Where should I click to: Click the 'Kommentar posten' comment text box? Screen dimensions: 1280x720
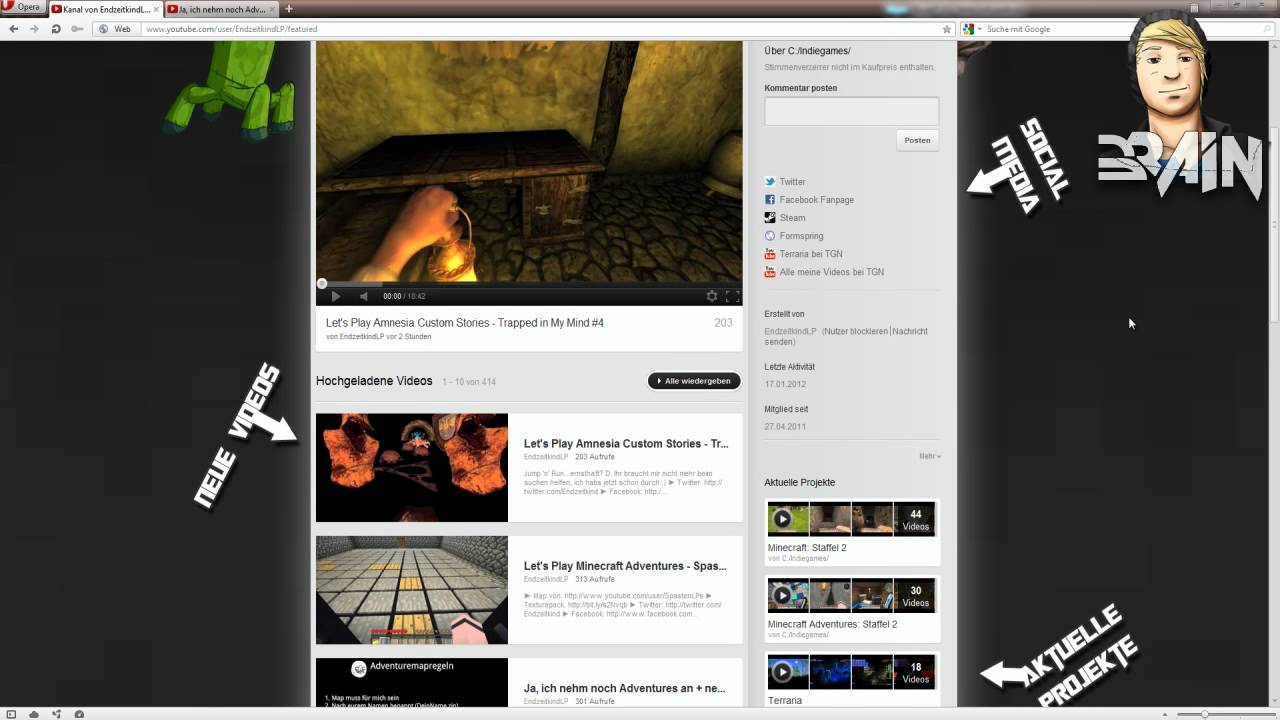coord(852,111)
